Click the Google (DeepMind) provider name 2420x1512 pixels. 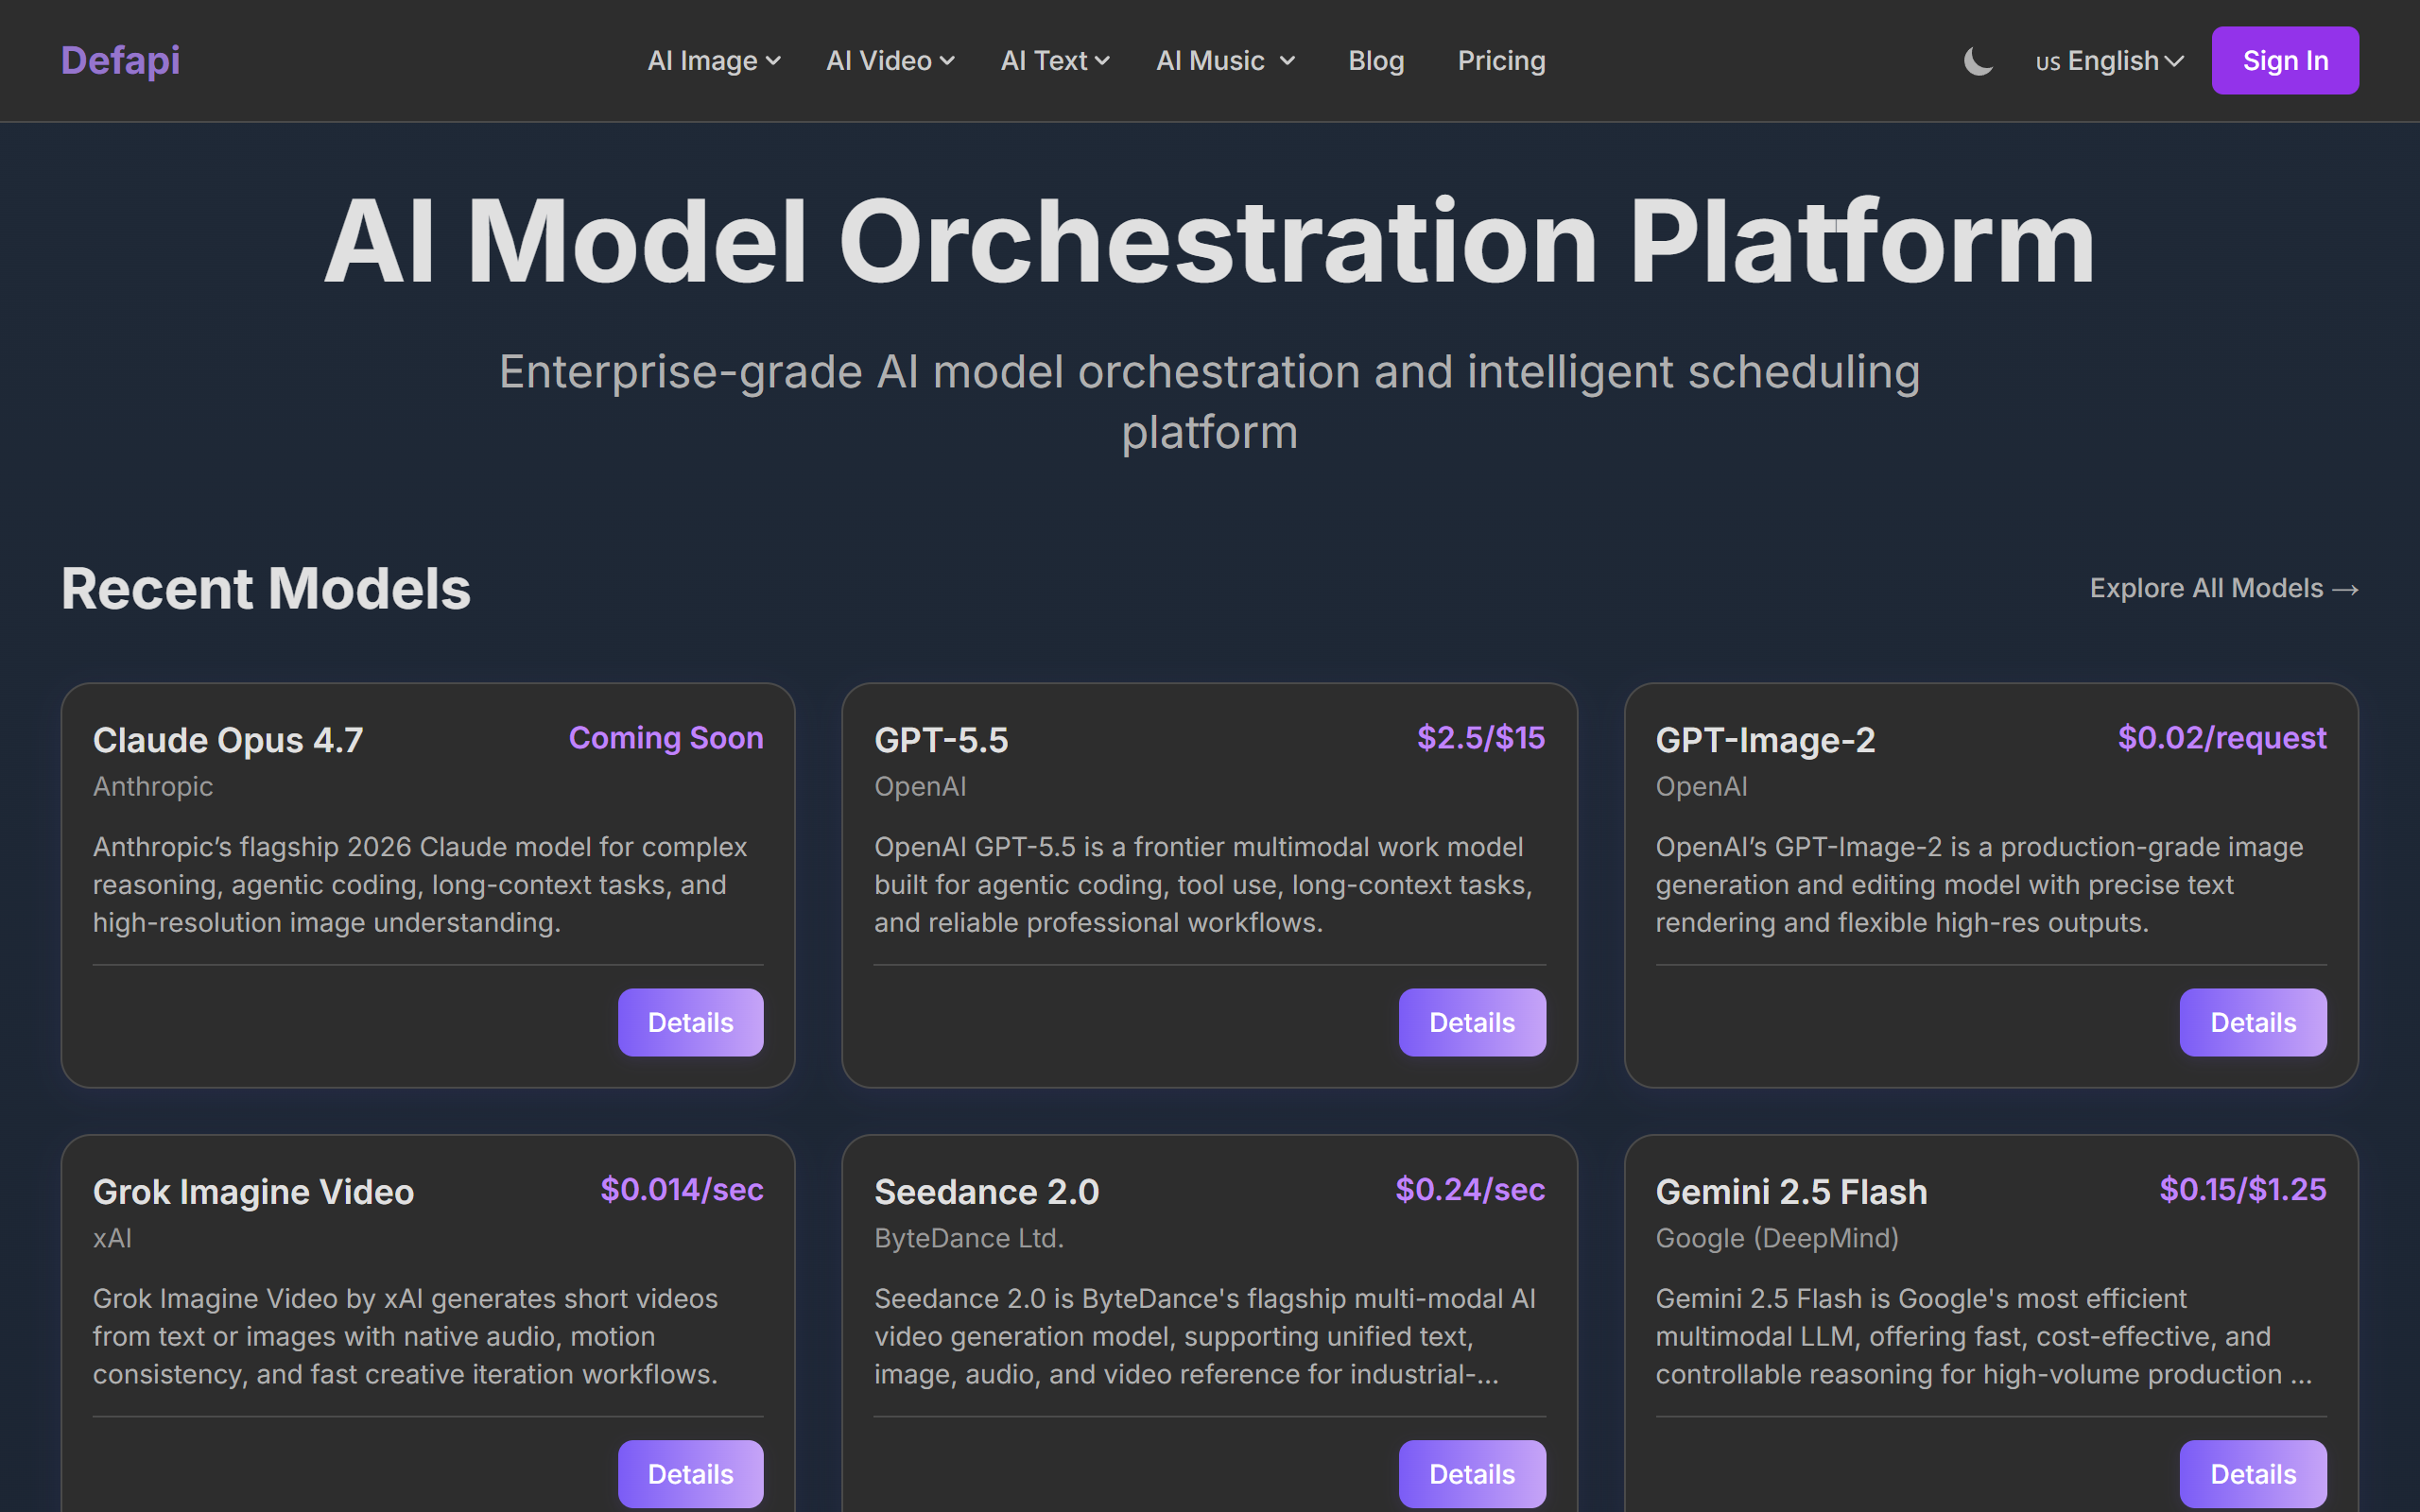pos(1777,1239)
